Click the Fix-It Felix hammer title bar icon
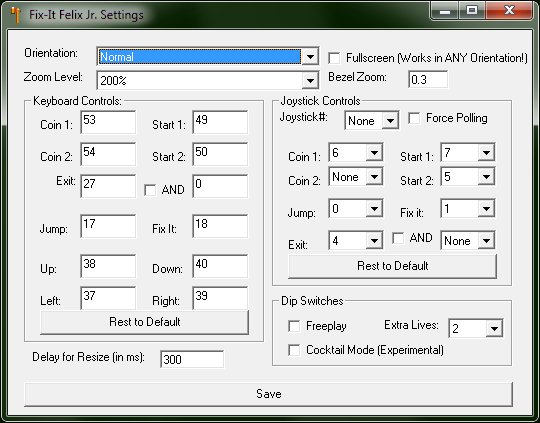Viewport: 540px width, 423px height. click(x=16, y=15)
